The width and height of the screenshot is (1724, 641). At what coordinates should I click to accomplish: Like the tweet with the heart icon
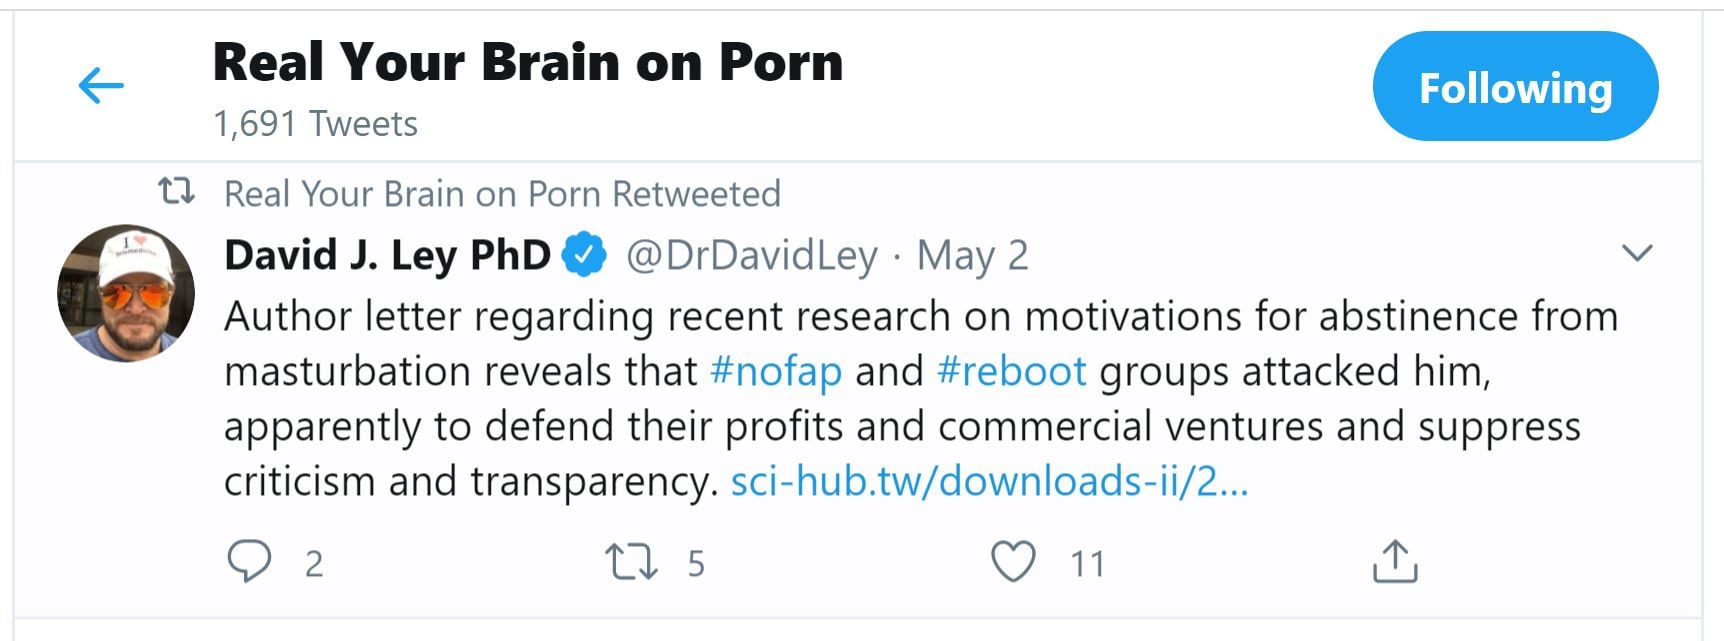click(x=1013, y=561)
